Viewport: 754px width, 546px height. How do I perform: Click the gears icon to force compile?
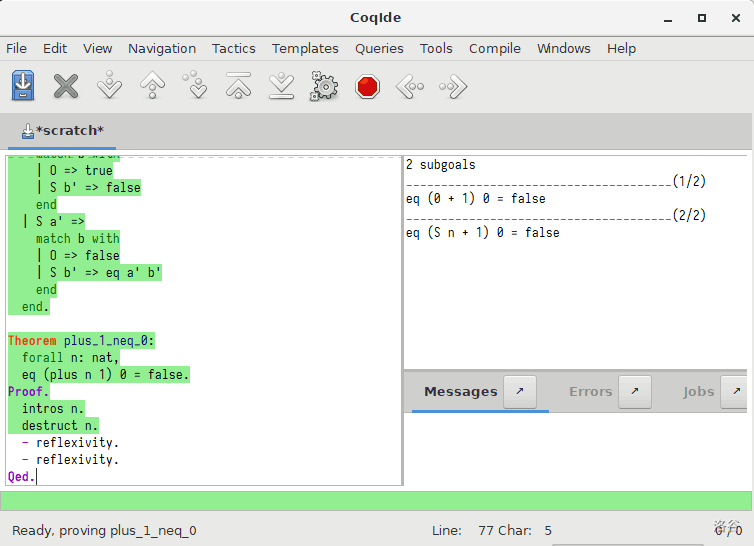coord(324,87)
